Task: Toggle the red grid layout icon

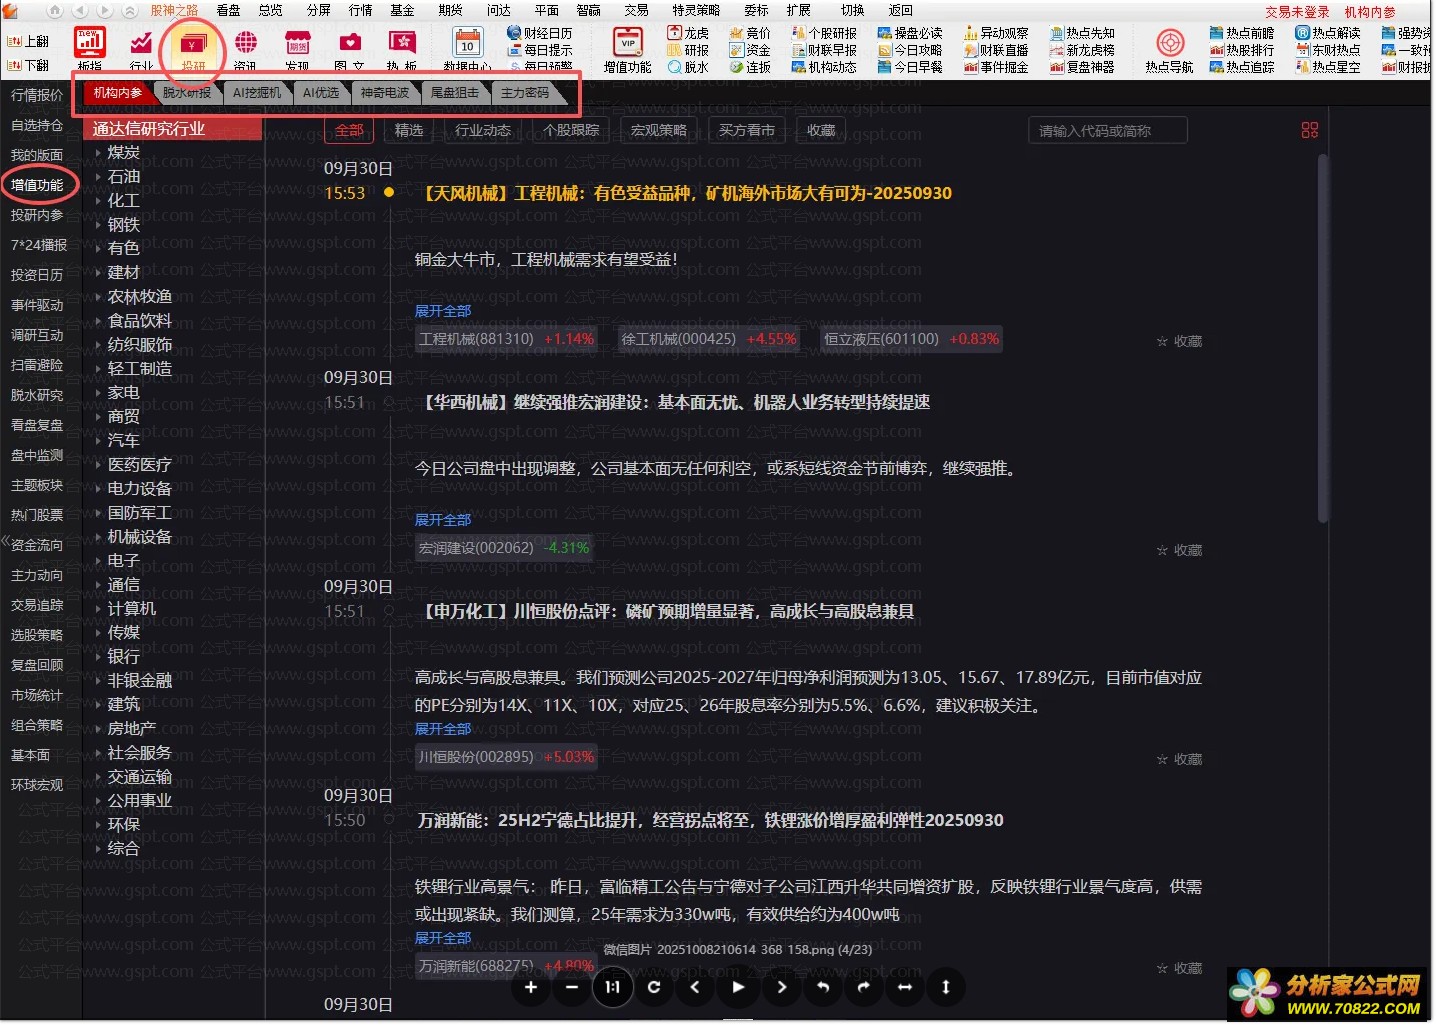Action: tap(1310, 130)
